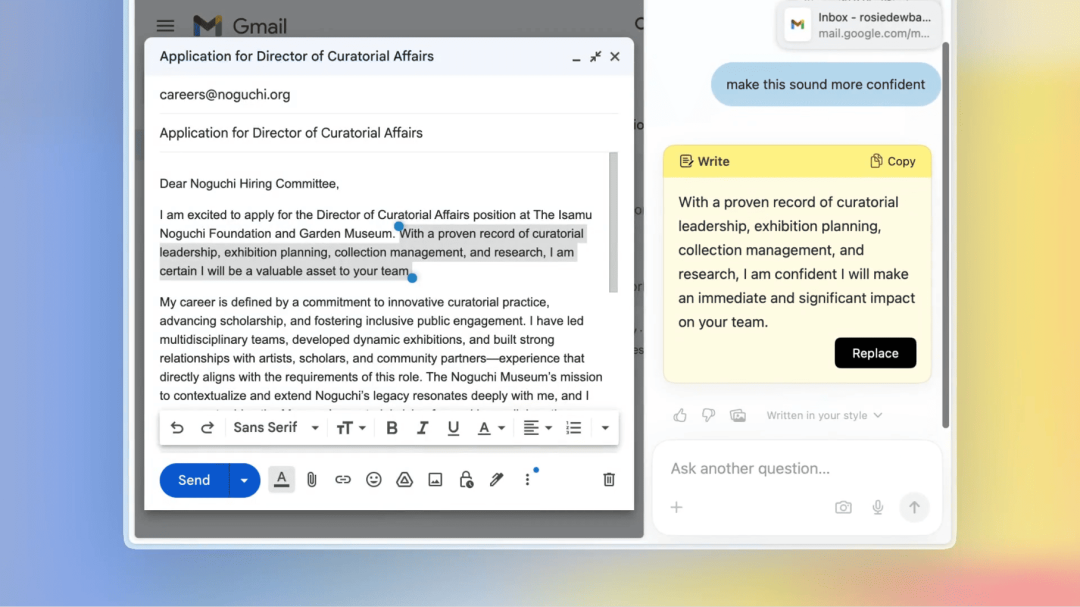This screenshot has height=607, width=1080.
Task: Insert an emoji
Action: point(374,480)
